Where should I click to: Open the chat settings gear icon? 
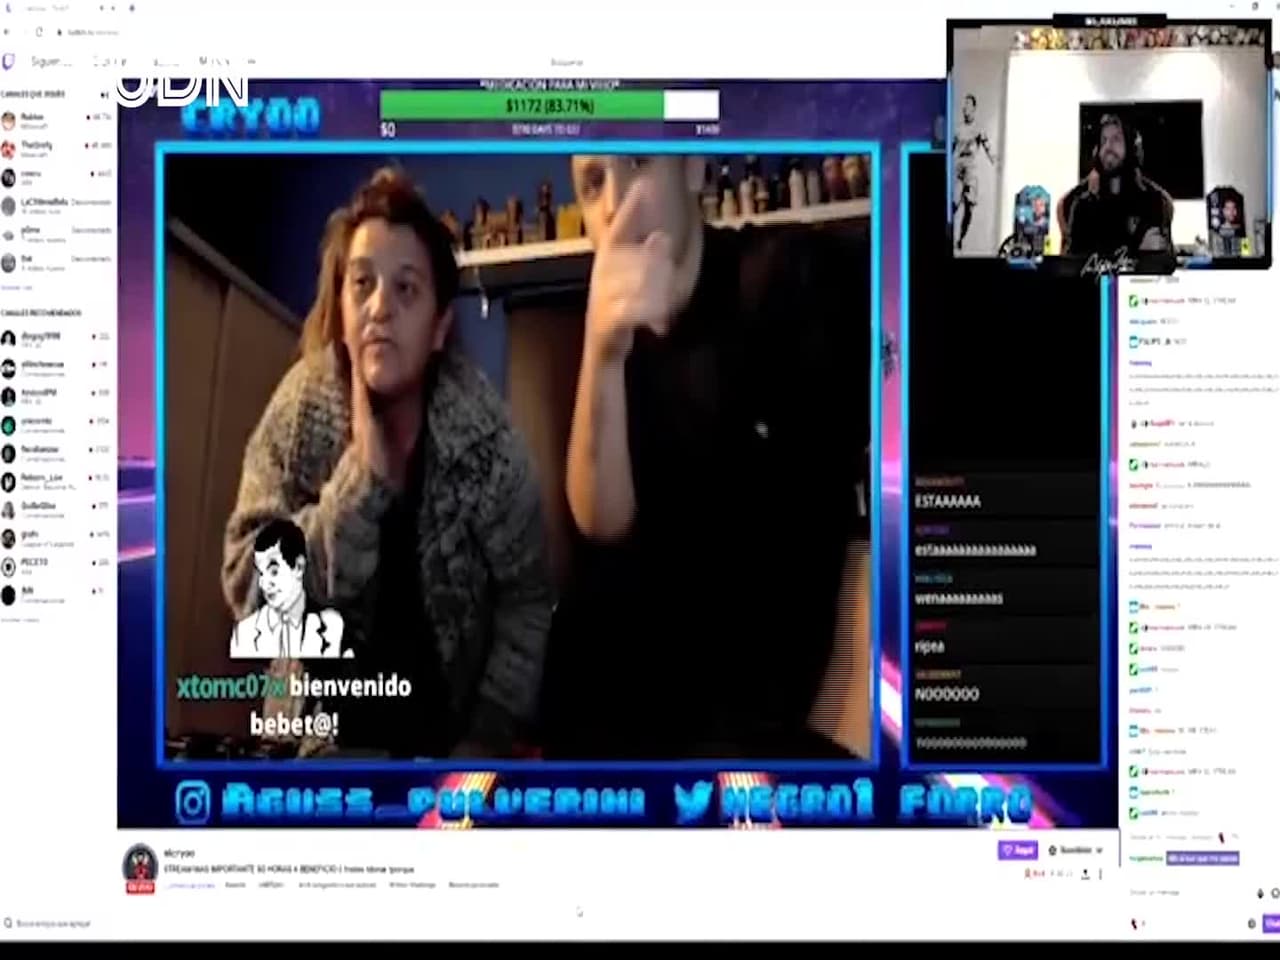pyautogui.click(x=1251, y=923)
